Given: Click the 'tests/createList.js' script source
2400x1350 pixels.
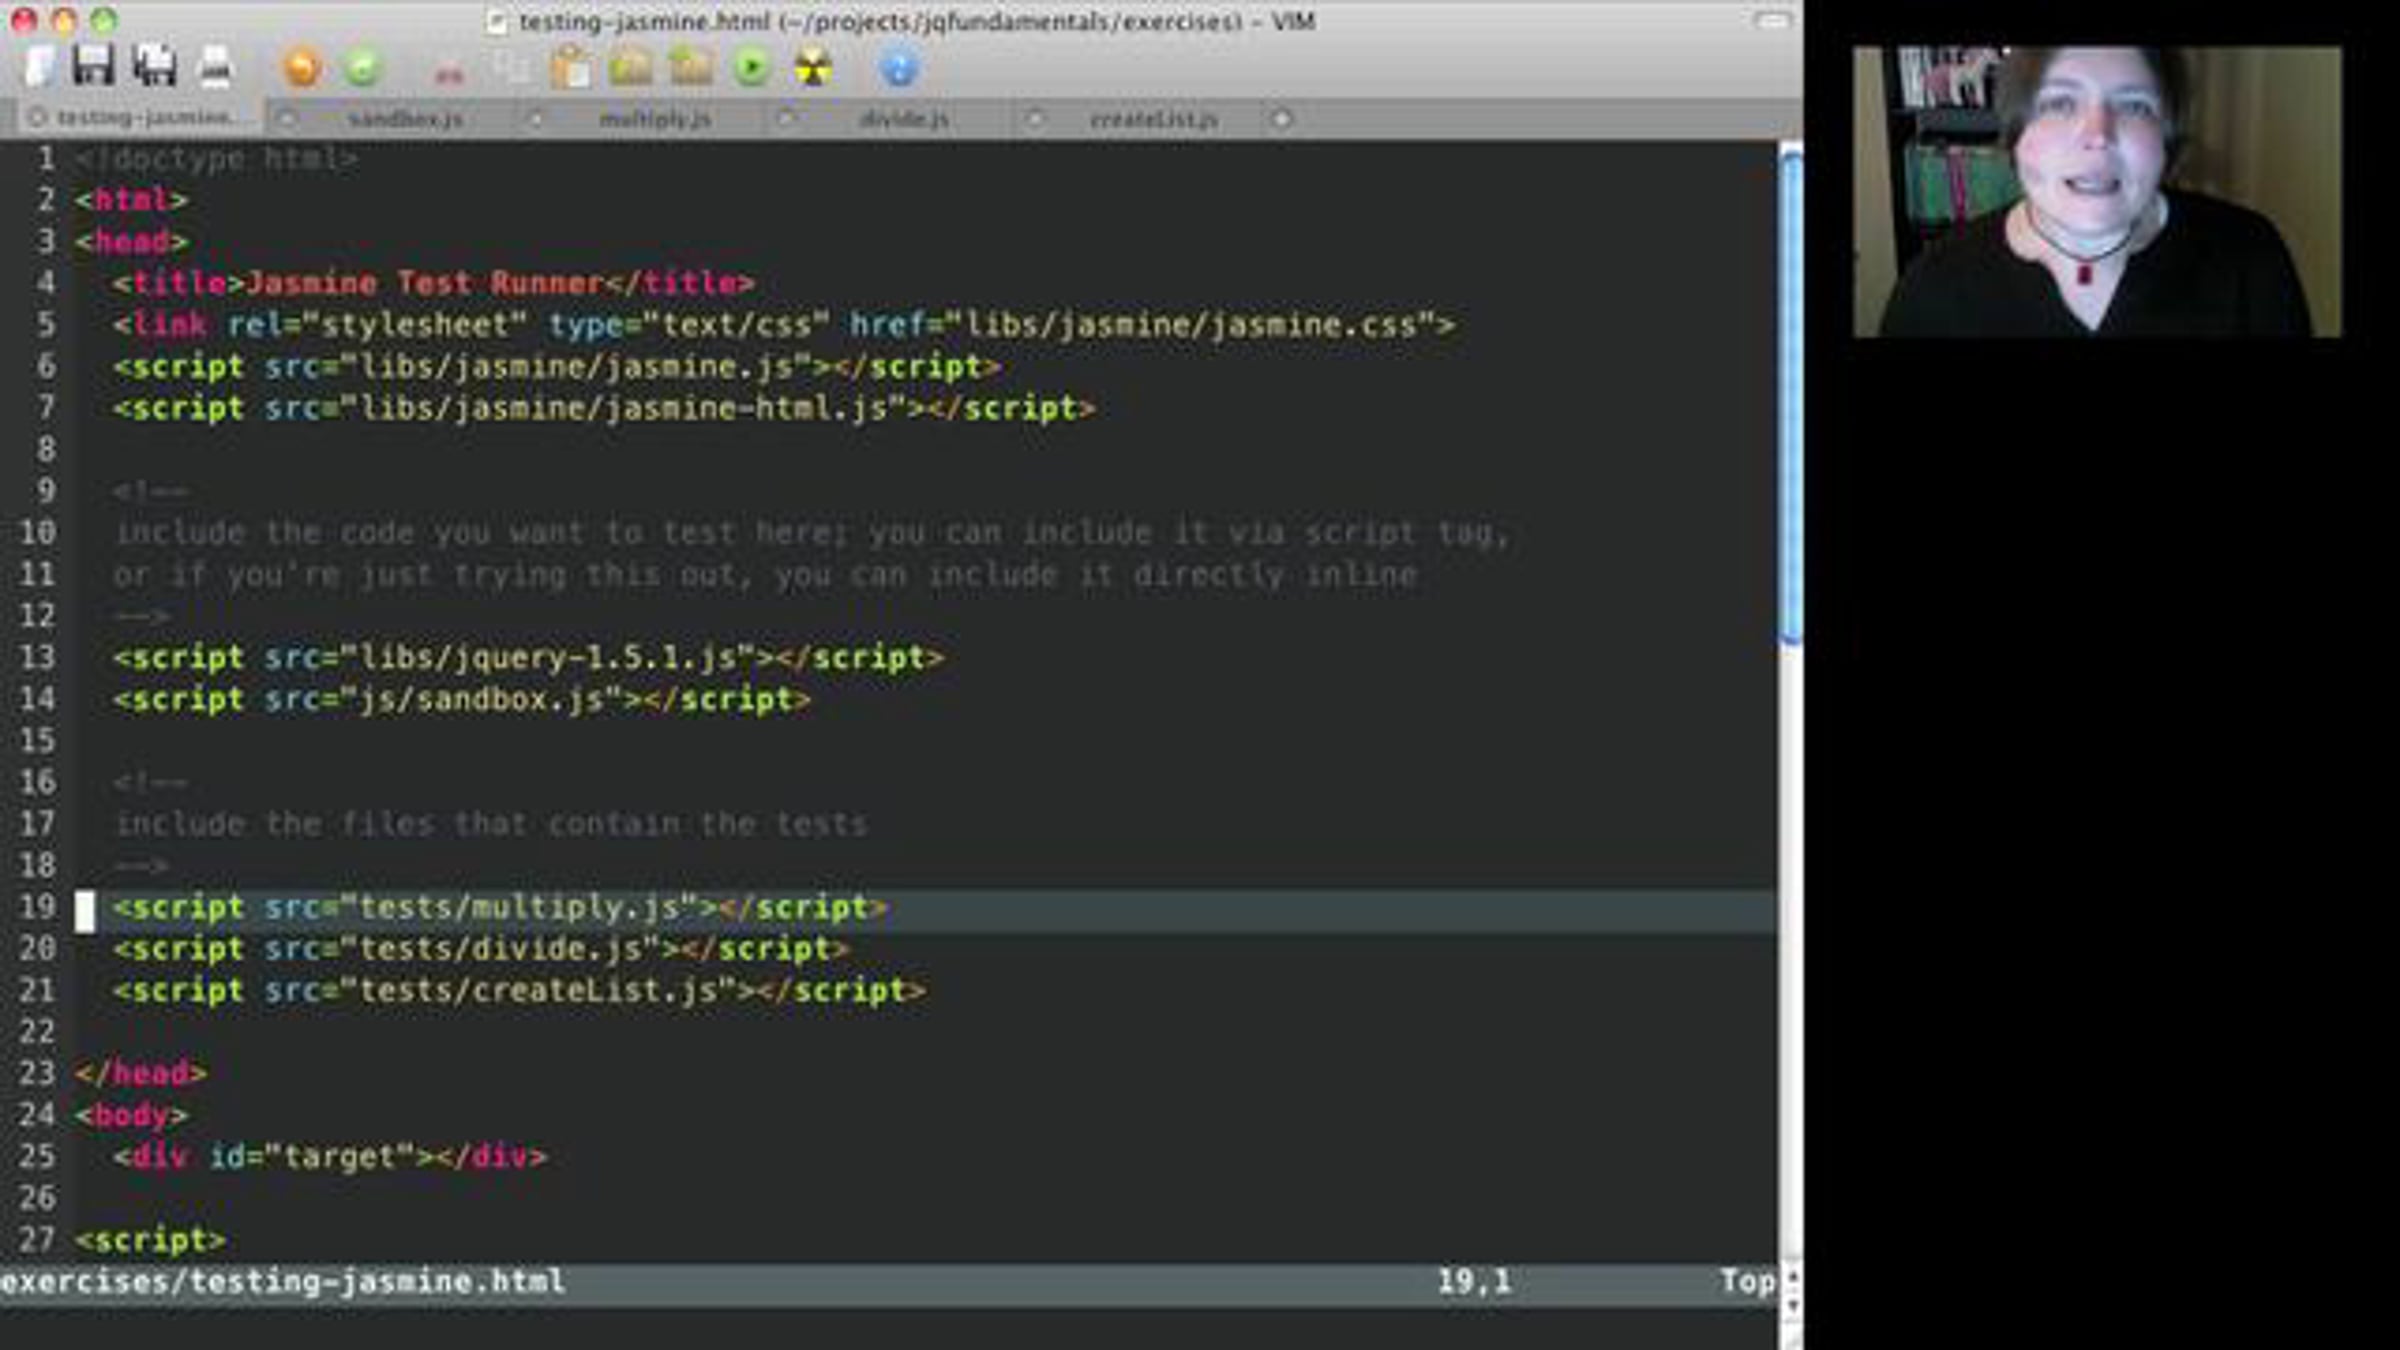Looking at the screenshot, I should (x=538, y=991).
